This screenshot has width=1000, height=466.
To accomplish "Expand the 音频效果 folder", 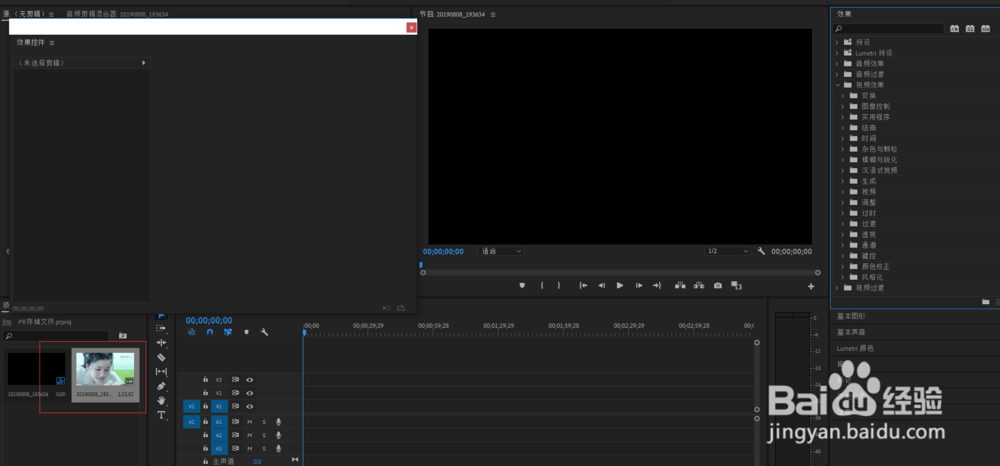I will click(x=837, y=64).
